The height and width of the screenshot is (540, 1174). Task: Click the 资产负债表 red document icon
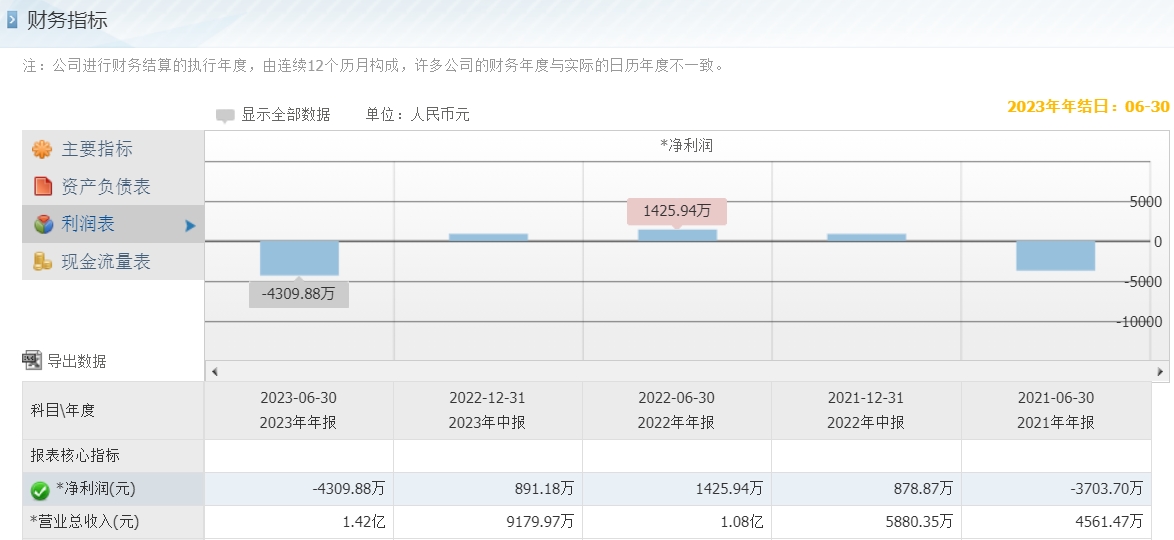(x=43, y=186)
